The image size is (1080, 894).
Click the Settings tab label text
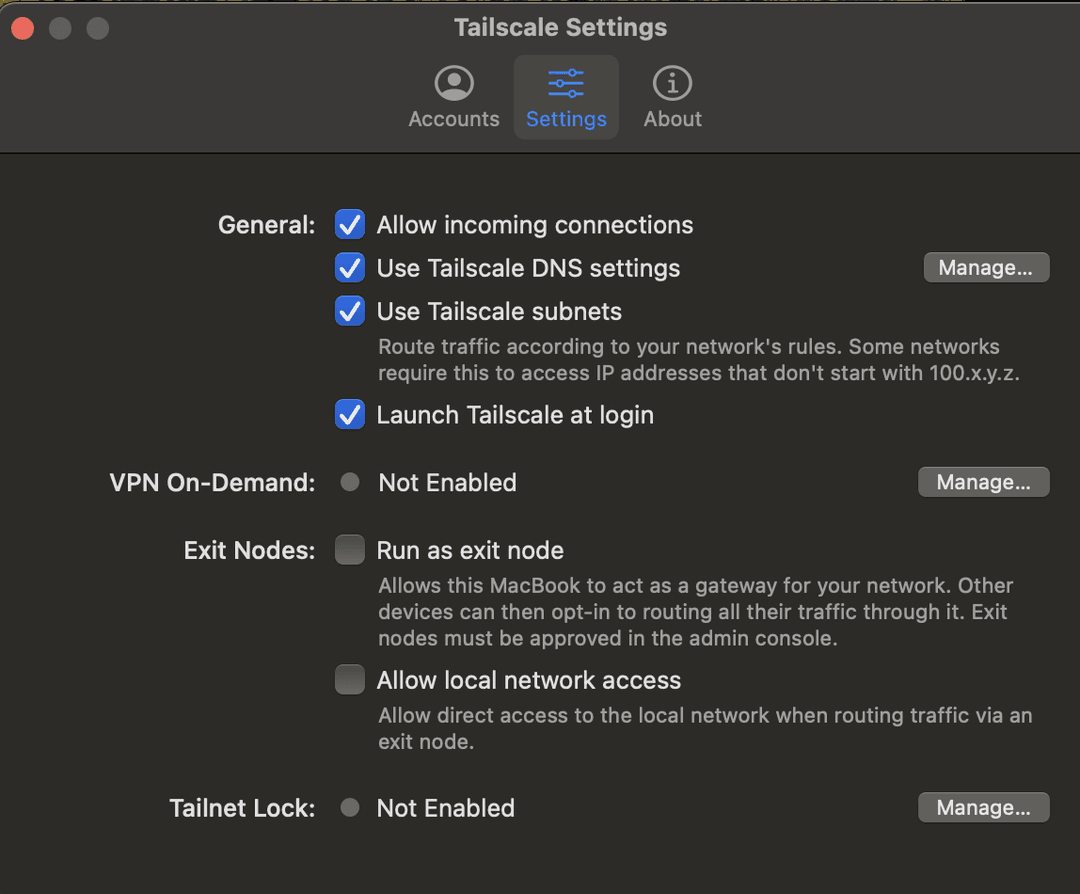[566, 119]
